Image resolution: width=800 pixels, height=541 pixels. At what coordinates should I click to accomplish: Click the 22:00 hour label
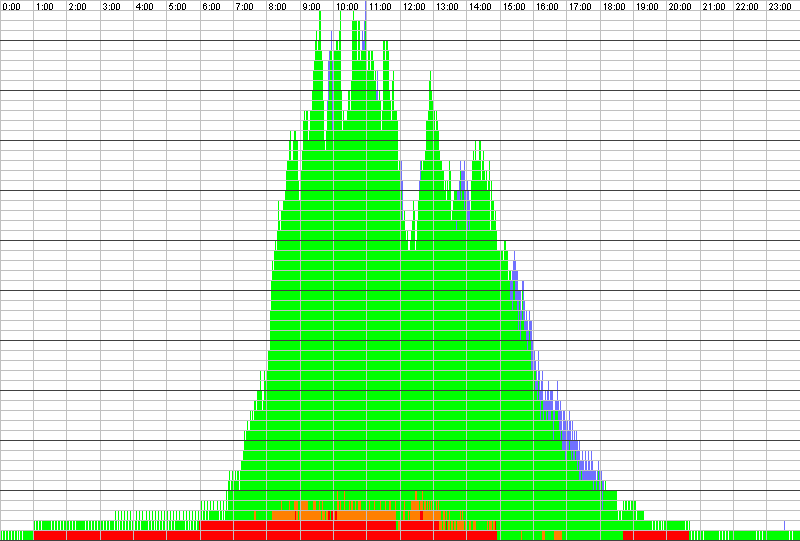point(747,7)
